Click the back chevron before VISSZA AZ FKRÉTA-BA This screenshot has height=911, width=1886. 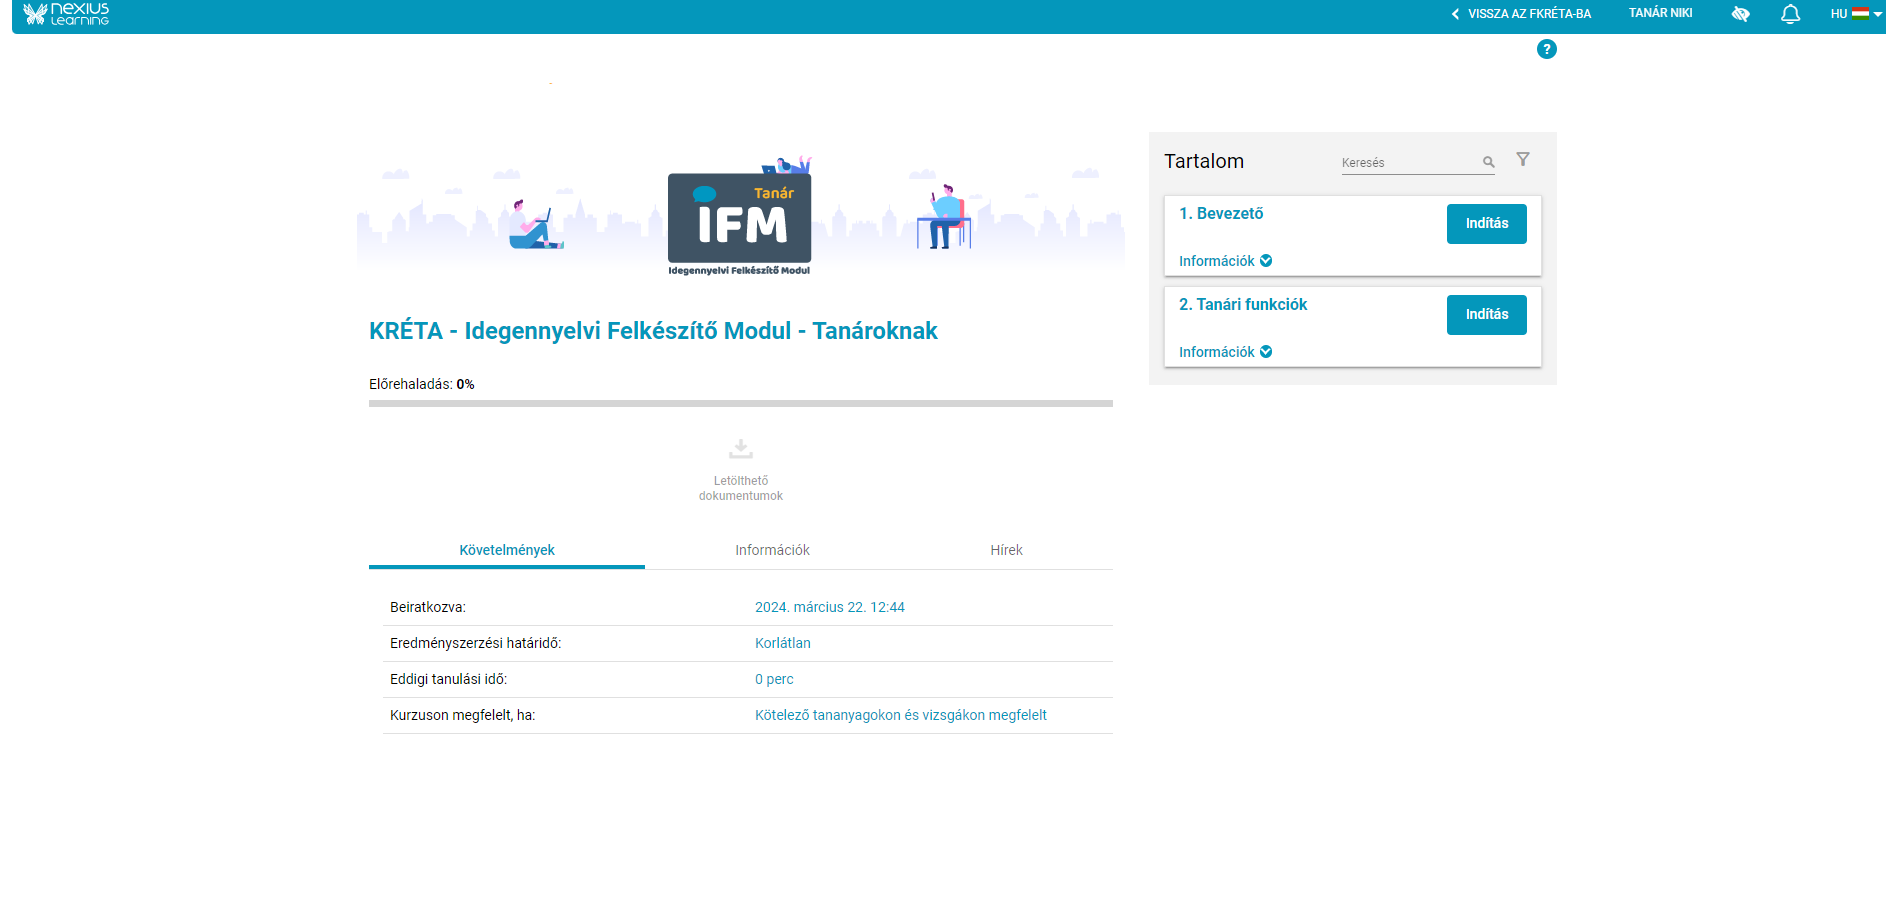tap(1455, 14)
